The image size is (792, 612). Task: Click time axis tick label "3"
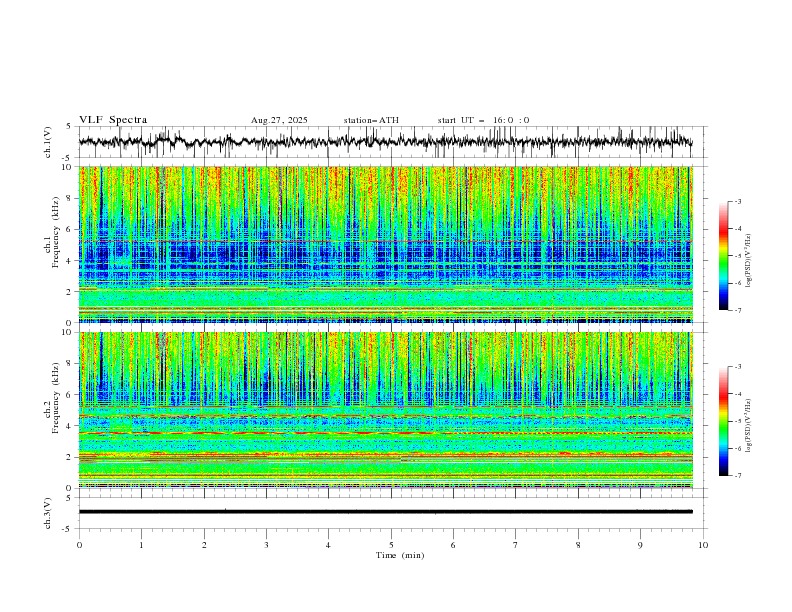coord(266,545)
